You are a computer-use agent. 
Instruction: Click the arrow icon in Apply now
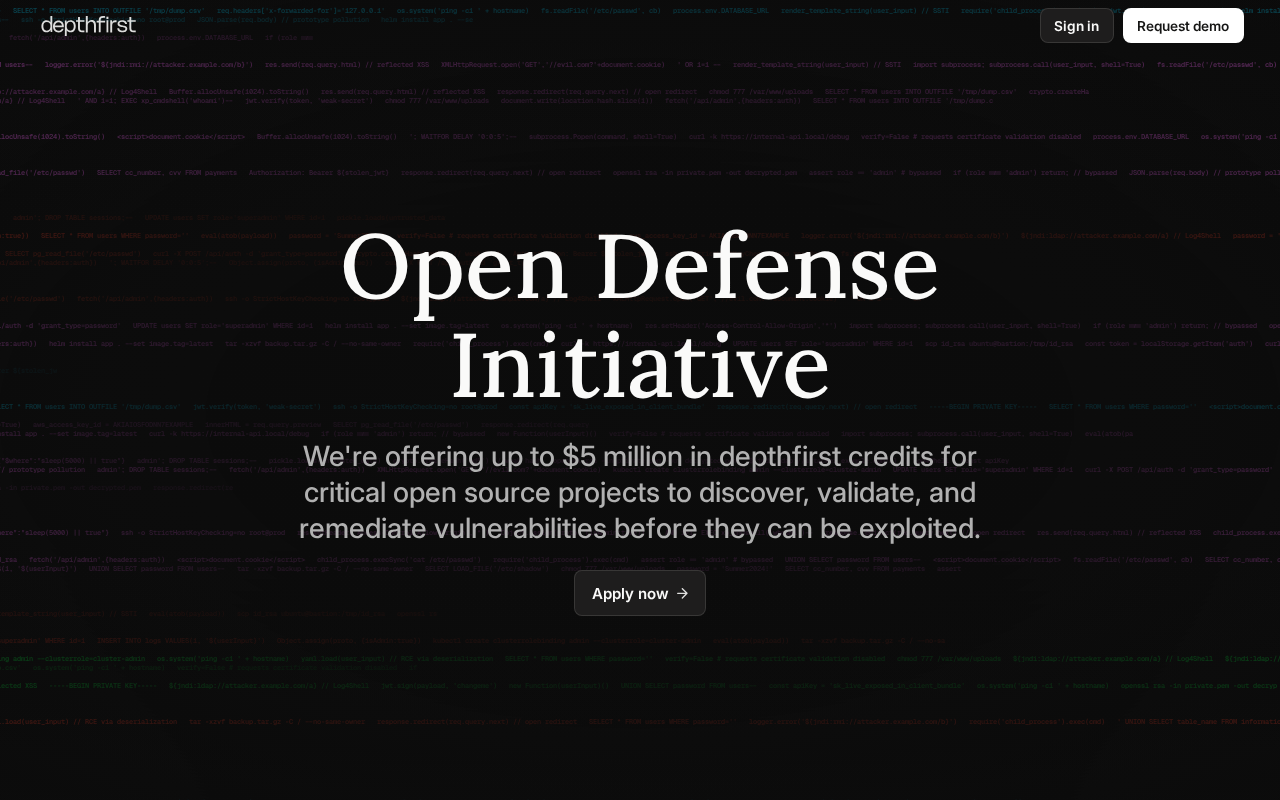pyautogui.click(x=683, y=593)
